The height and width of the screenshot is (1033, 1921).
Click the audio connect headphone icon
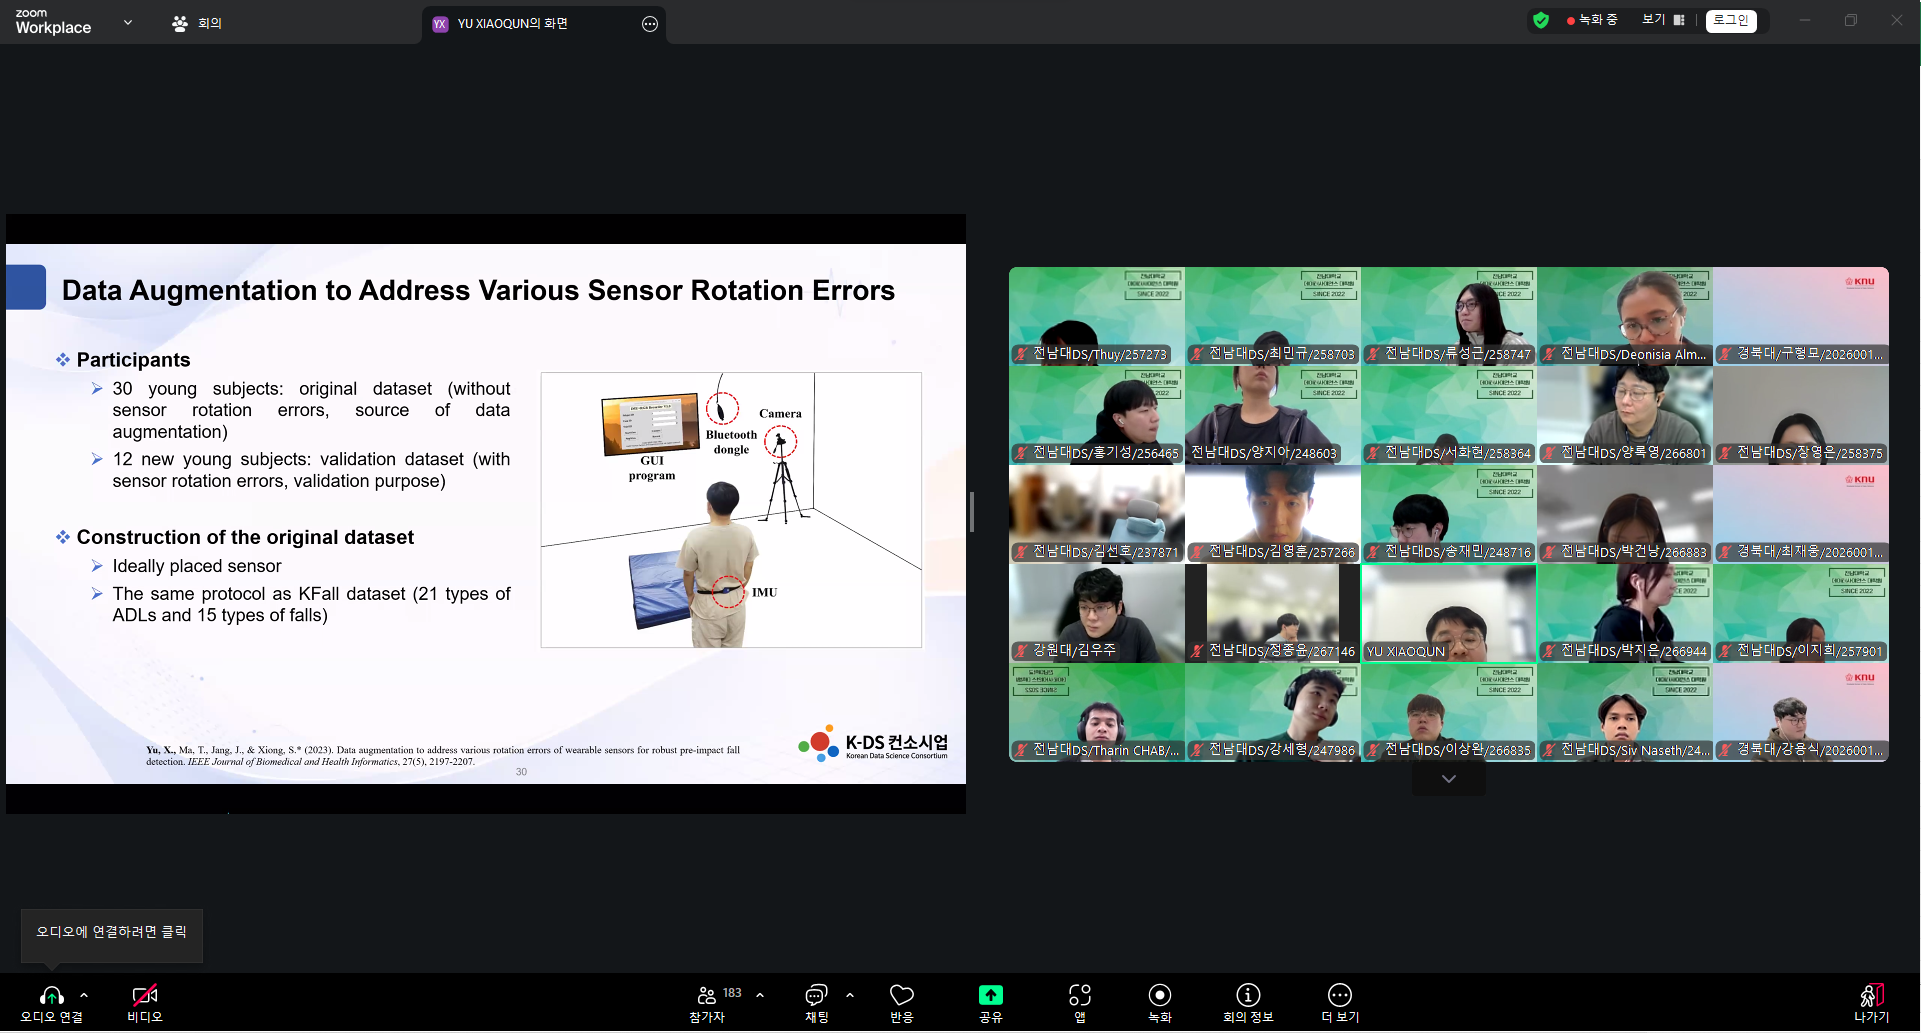coord(51,996)
